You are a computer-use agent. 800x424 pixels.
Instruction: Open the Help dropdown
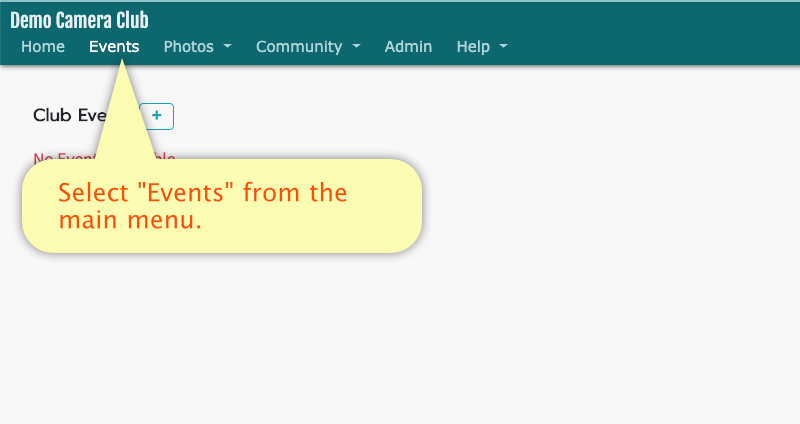(x=481, y=46)
